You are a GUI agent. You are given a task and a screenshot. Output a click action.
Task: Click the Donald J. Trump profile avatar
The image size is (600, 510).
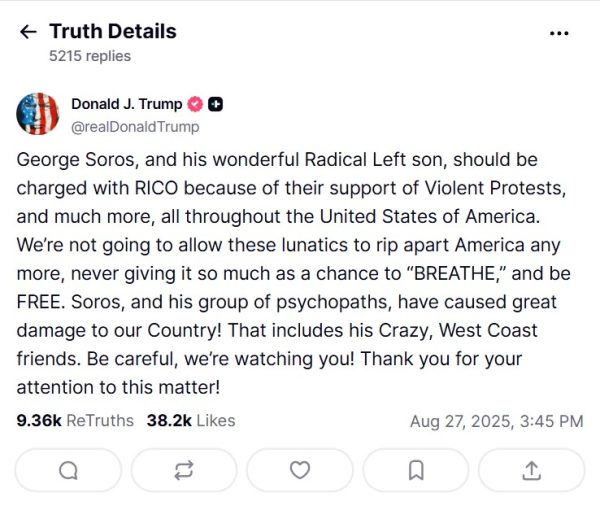(36, 114)
